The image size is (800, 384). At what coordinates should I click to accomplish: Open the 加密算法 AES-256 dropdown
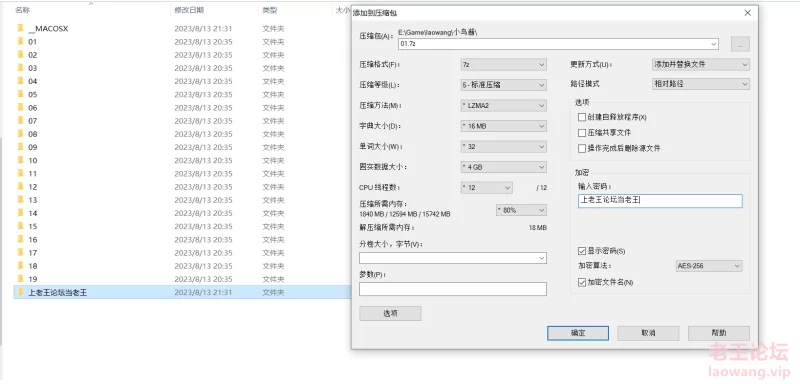(709, 266)
